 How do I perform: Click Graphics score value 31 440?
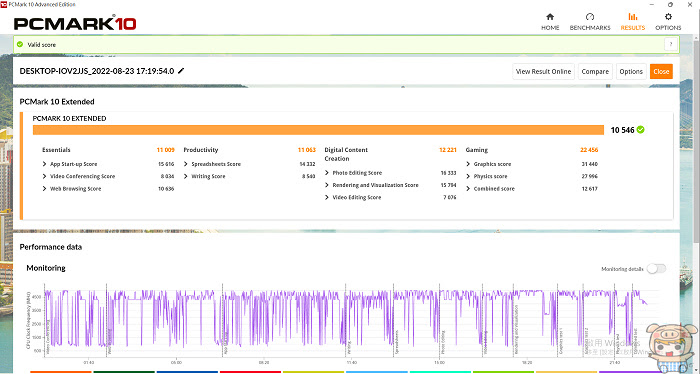click(x=589, y=164)
